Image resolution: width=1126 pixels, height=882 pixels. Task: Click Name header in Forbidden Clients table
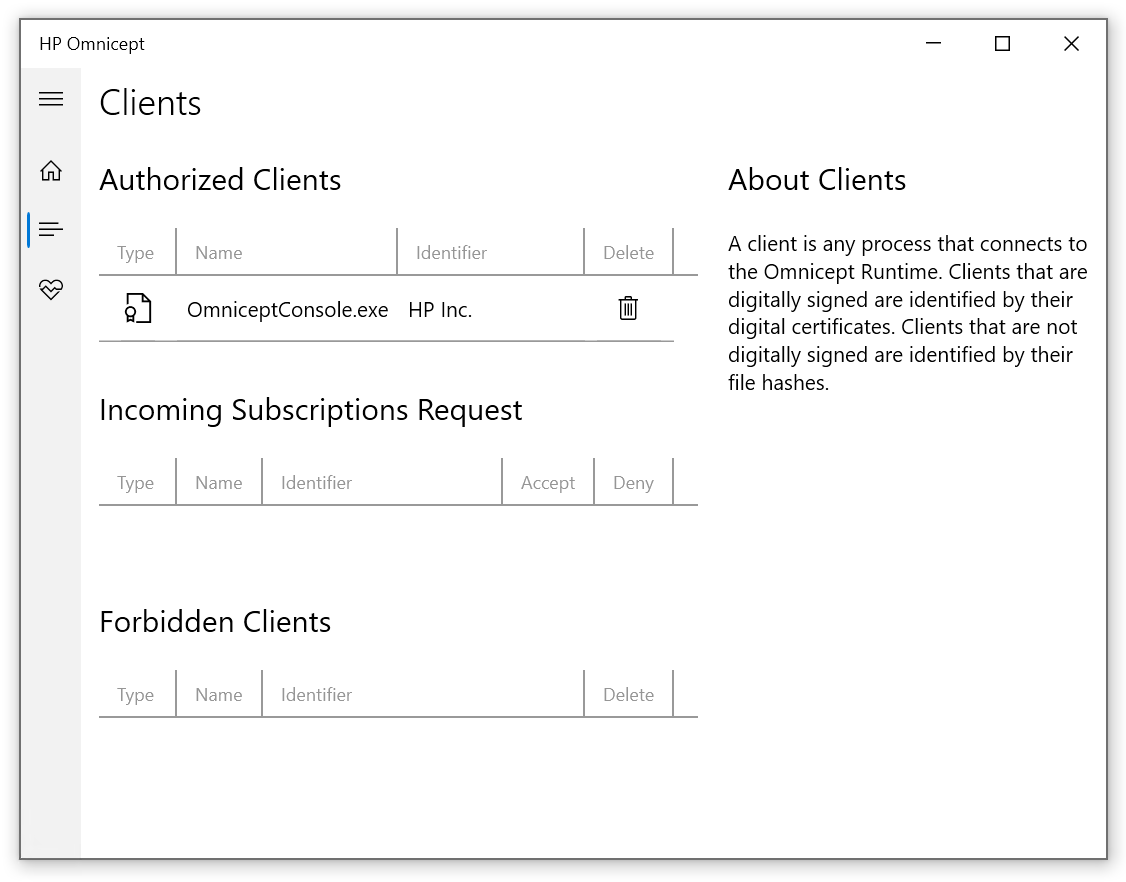219,695
